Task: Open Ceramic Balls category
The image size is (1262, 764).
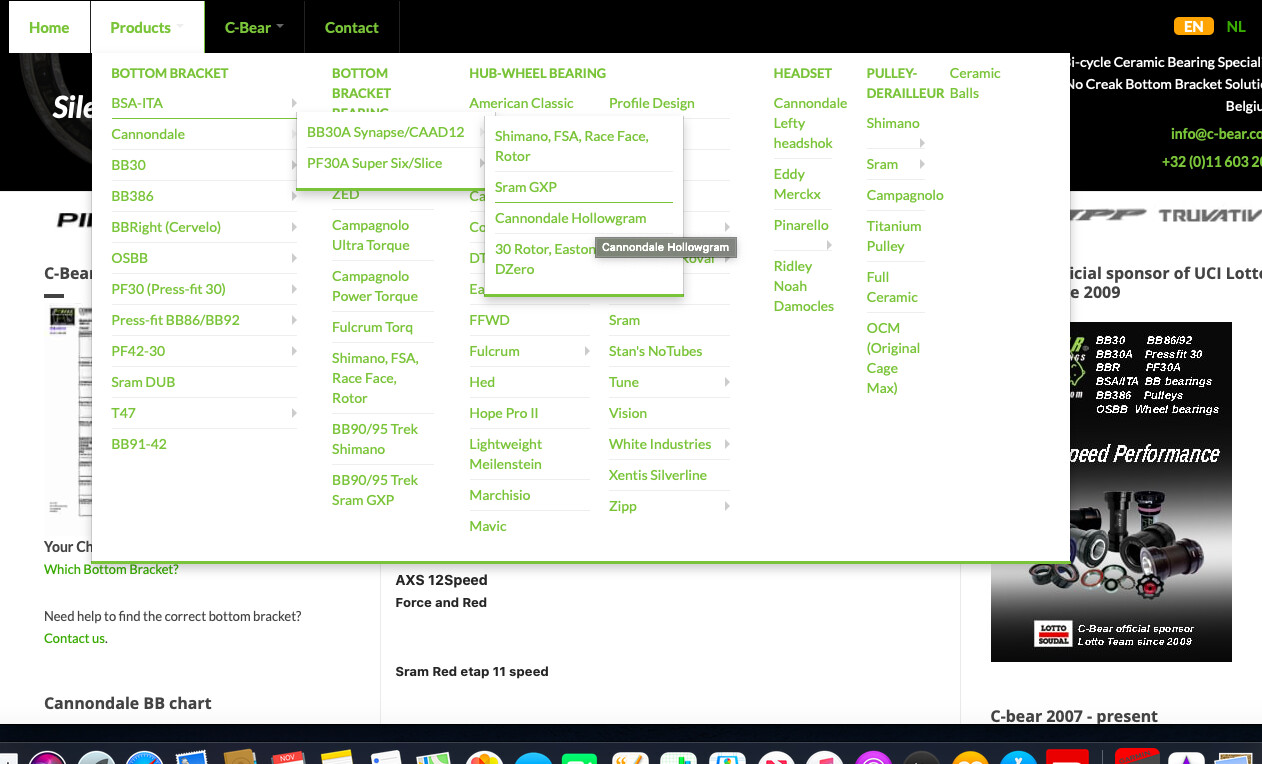Action: pos(975,83)
